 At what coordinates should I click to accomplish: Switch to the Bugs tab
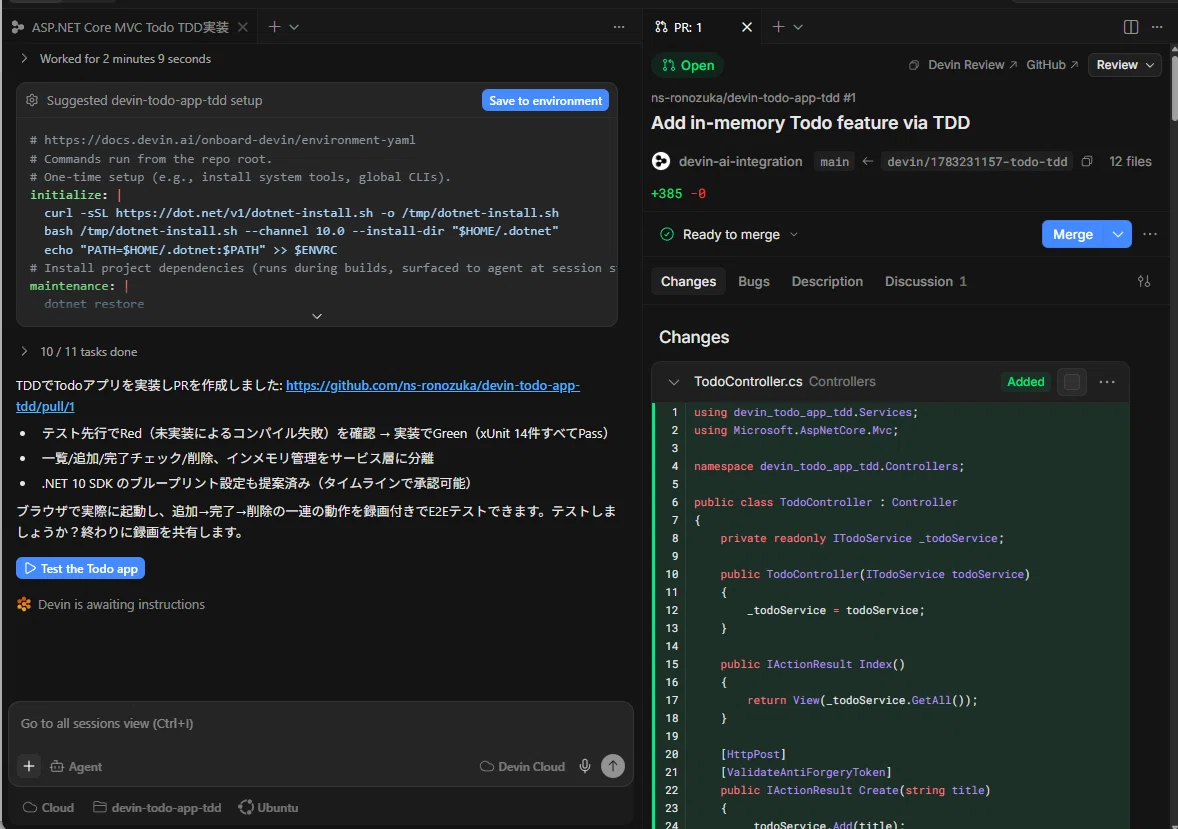tap(754, 281)
